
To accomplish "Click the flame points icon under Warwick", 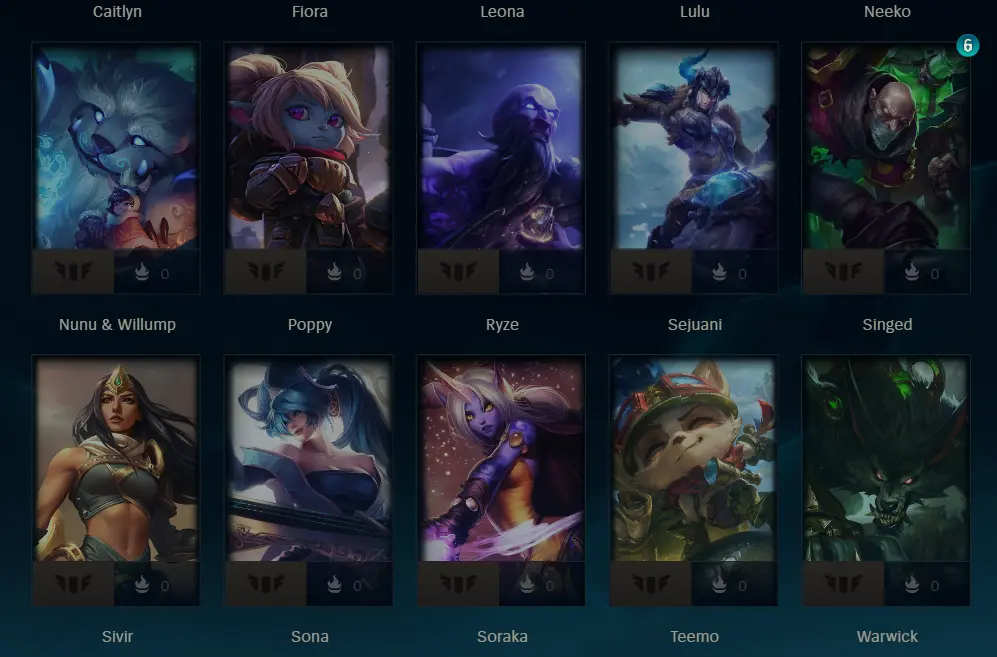I will pyautogui.click(x=912, y=583).
